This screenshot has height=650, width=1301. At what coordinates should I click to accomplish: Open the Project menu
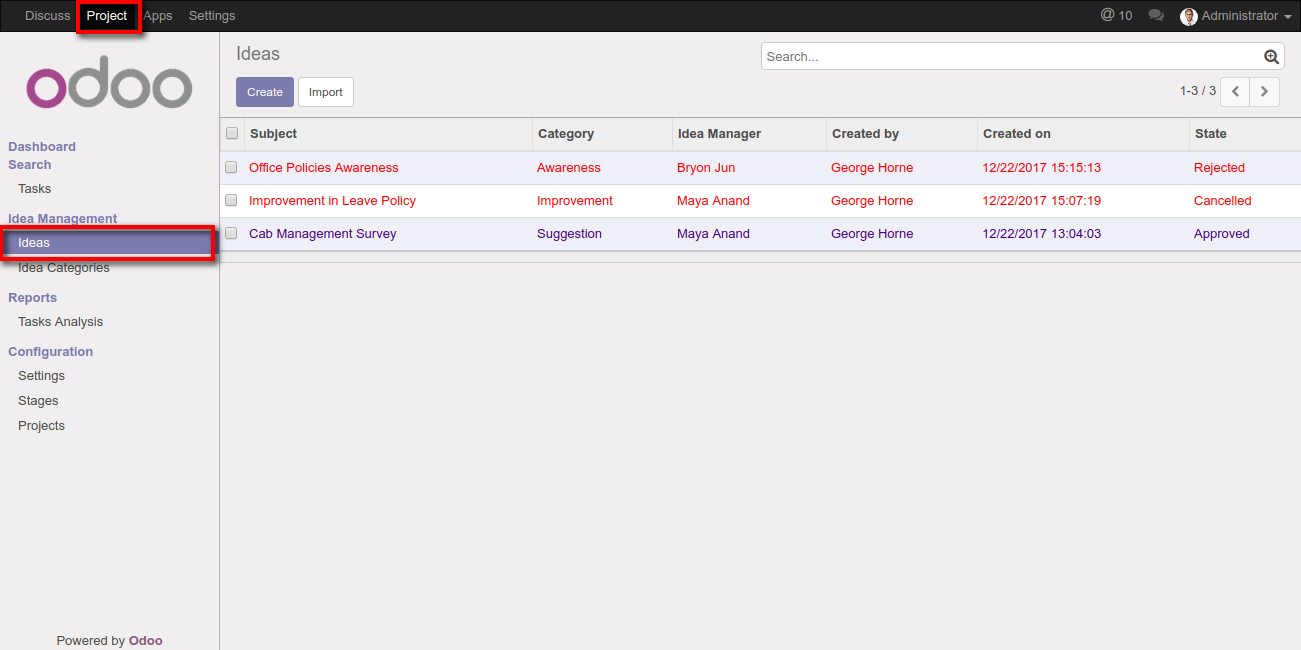[x=107, y=16]
